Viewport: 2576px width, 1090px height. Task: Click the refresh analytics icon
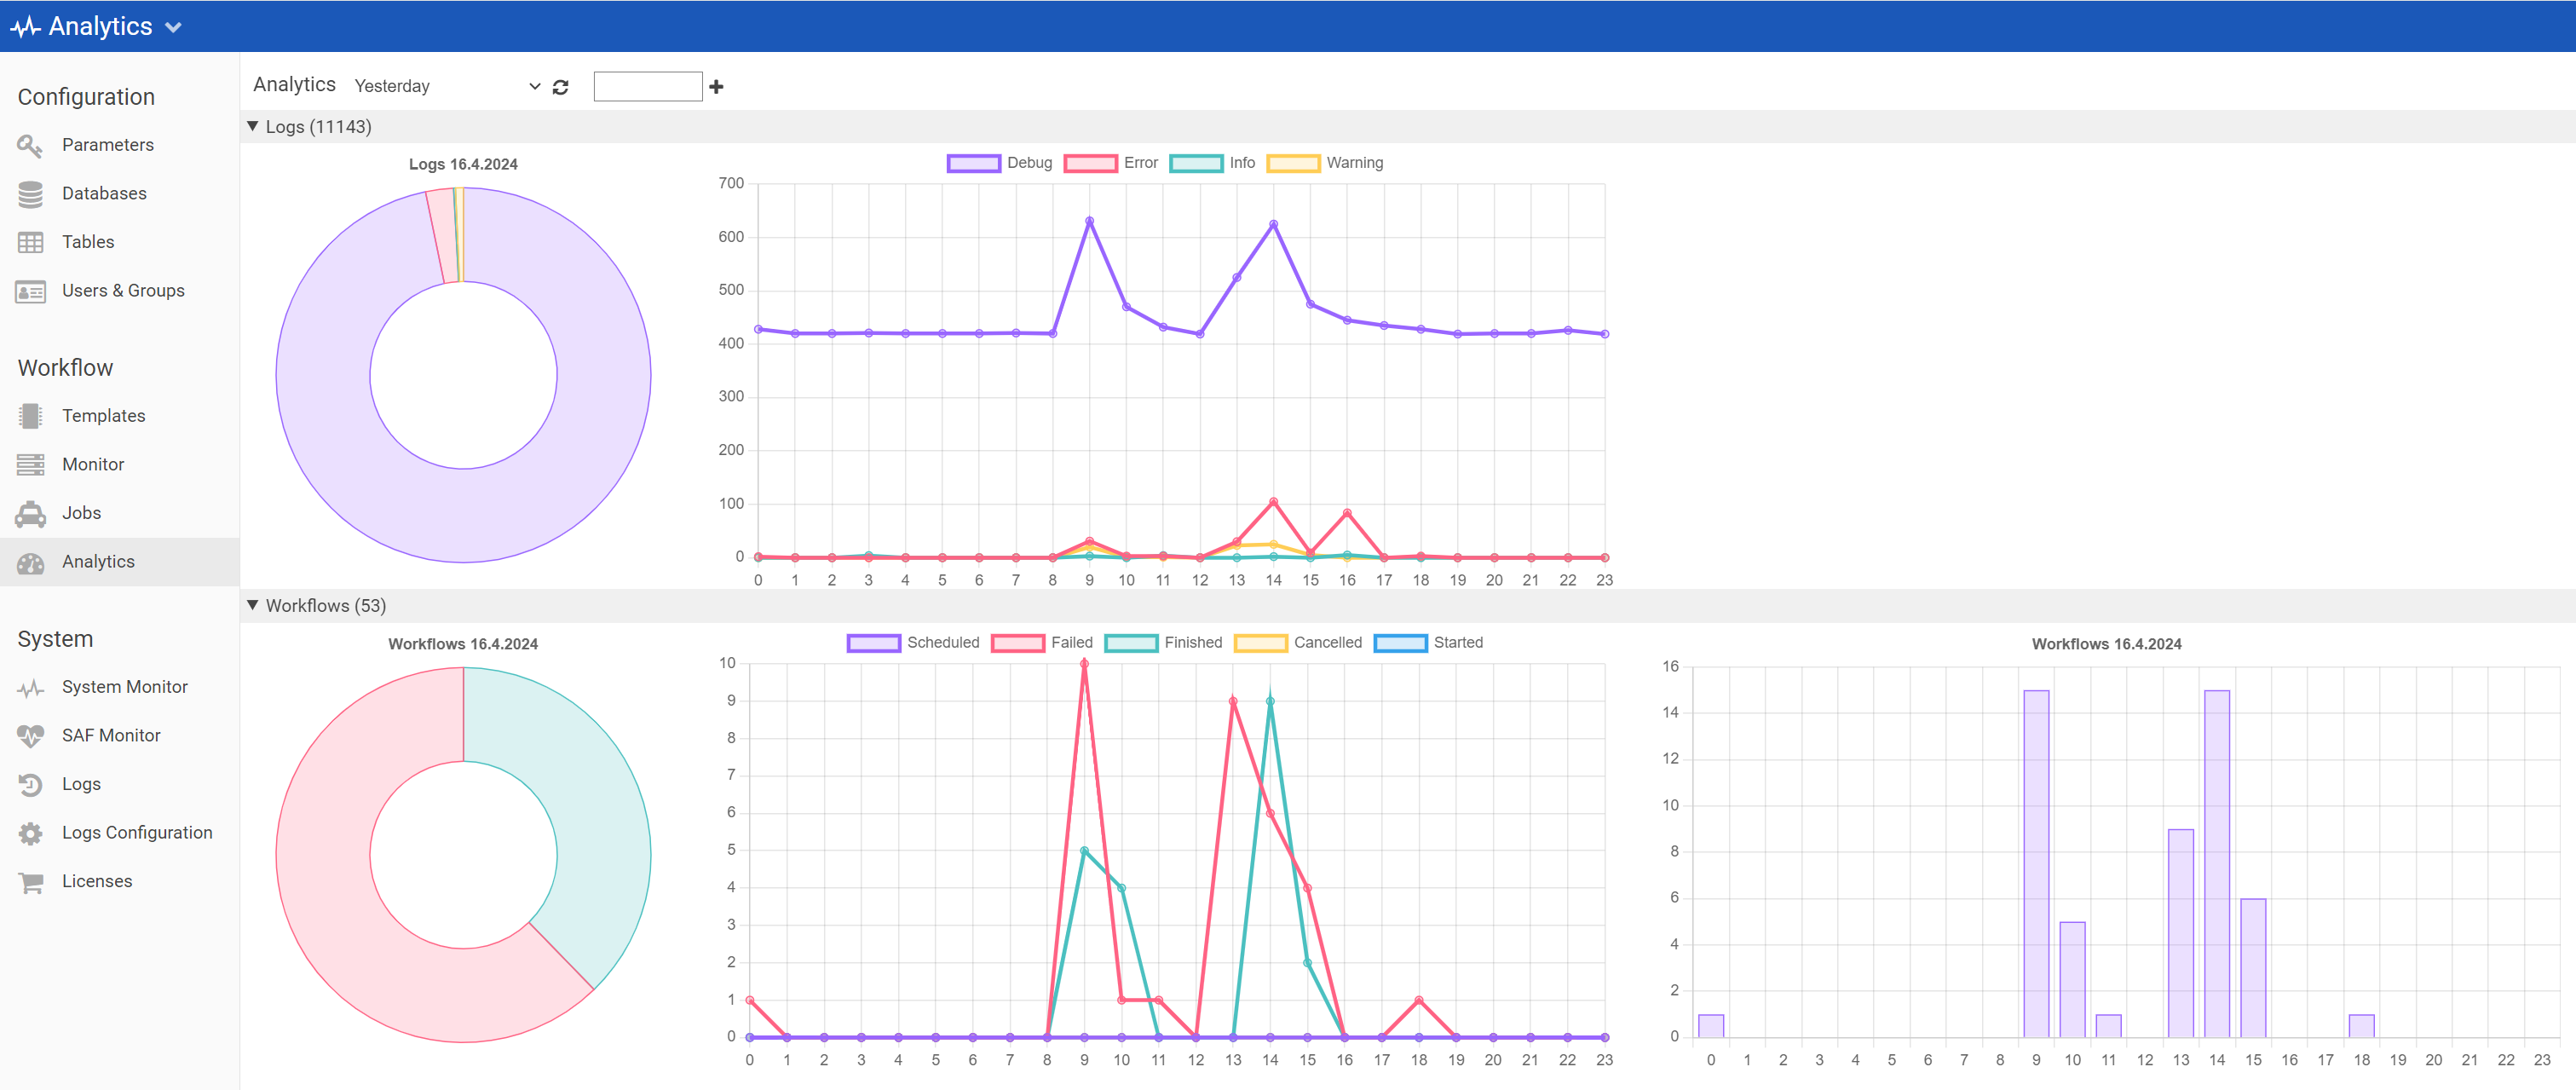tap(560, 87)
